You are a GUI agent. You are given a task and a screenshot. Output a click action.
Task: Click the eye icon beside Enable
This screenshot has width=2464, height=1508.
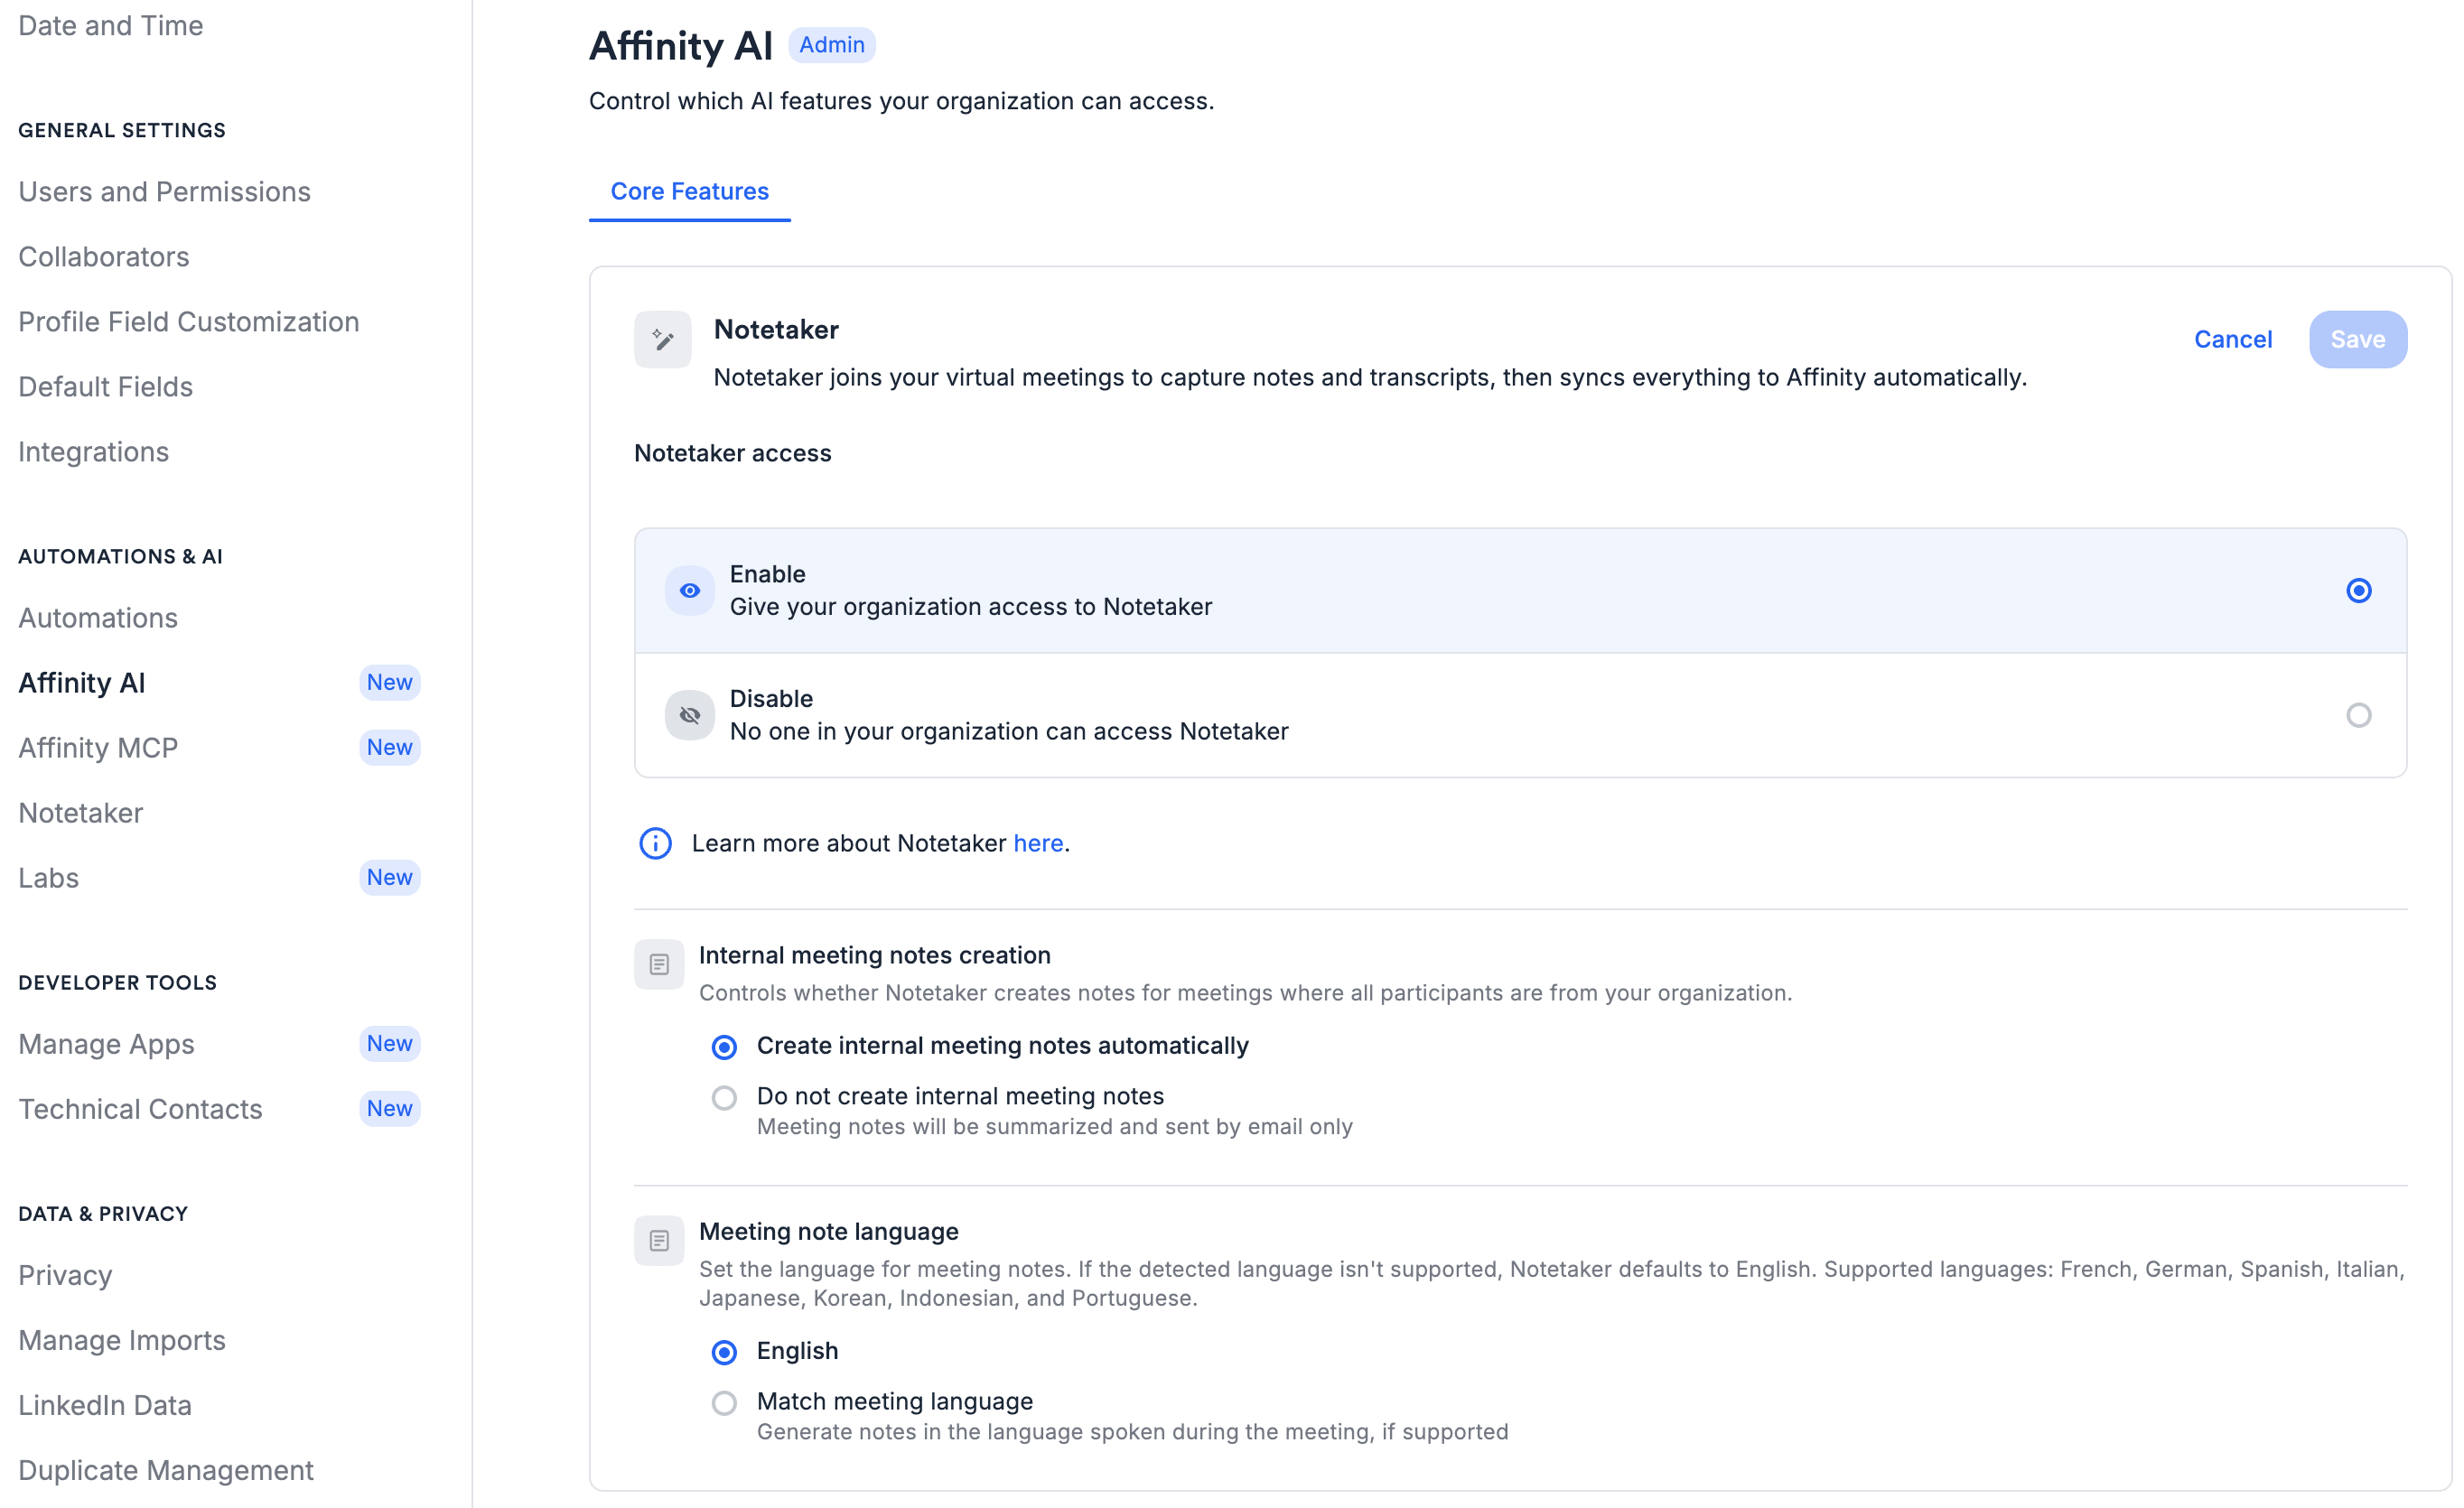[690, 591]
